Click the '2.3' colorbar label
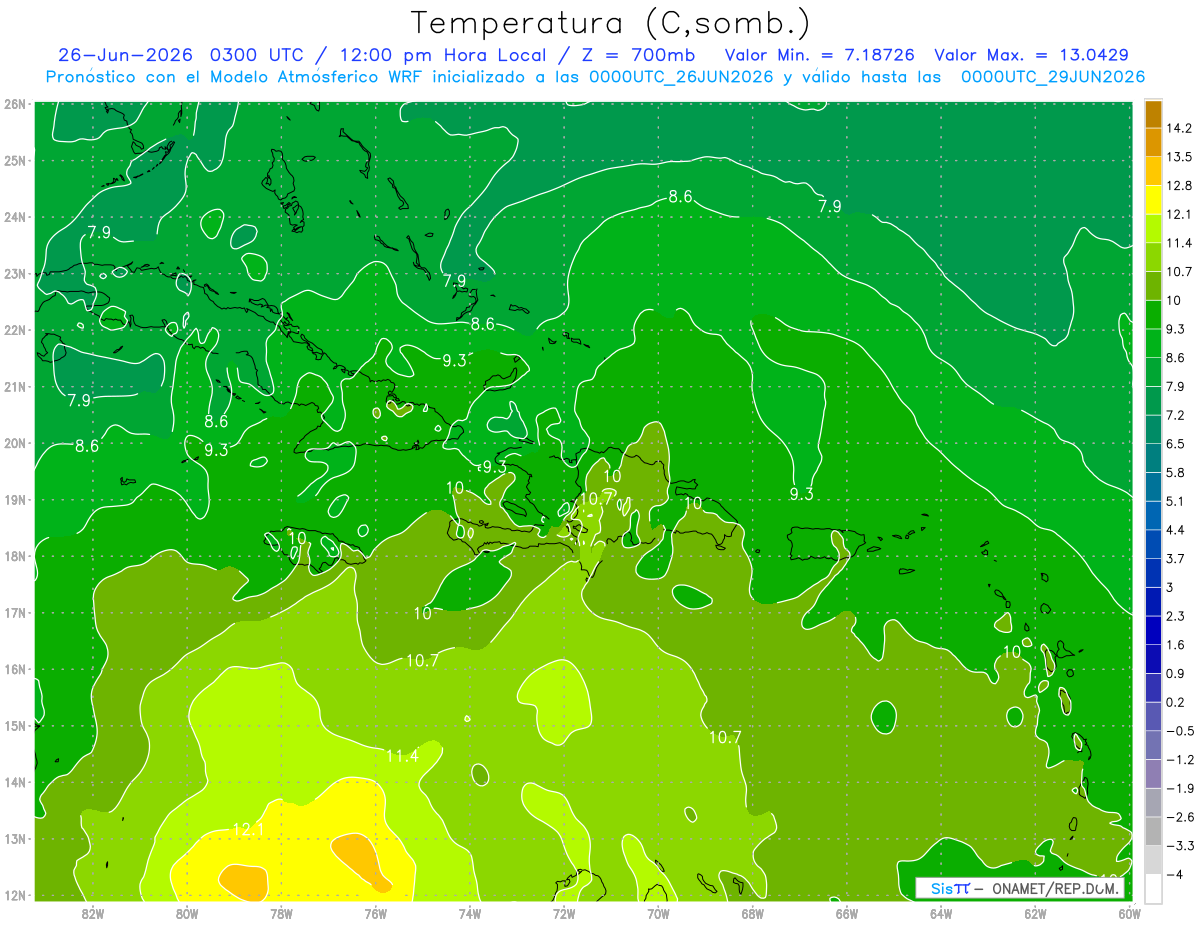This screenshot has height=927, width=1200. (1176, 616)
